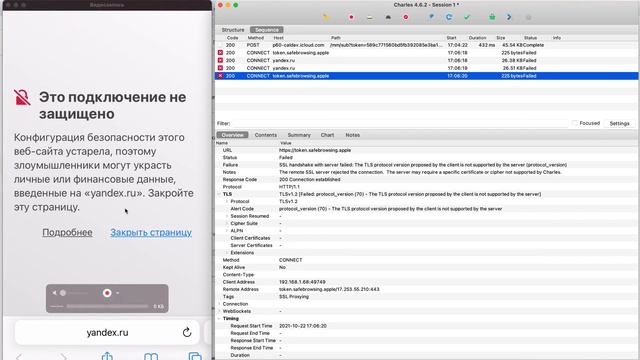Open the Contents tab
The width and height of the screenshot is (640, 360).
click(x=266, y=135)
